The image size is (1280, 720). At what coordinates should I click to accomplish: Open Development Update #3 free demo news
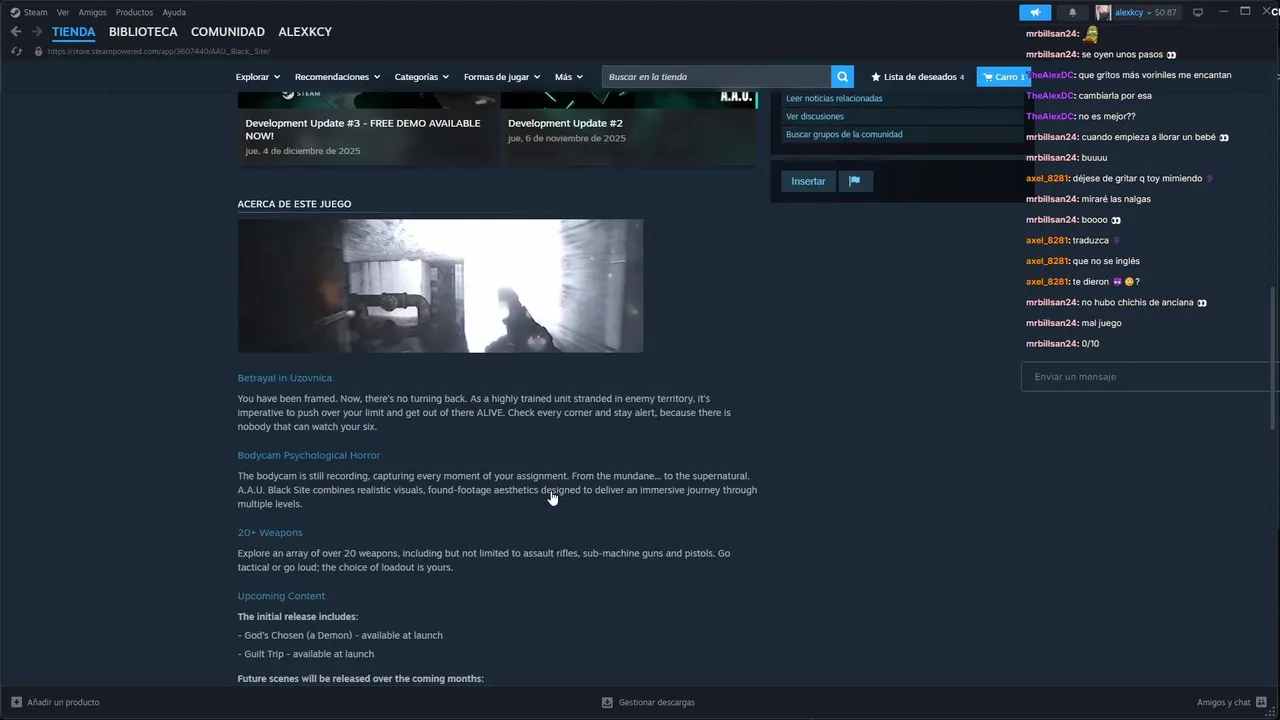[366, 129]
